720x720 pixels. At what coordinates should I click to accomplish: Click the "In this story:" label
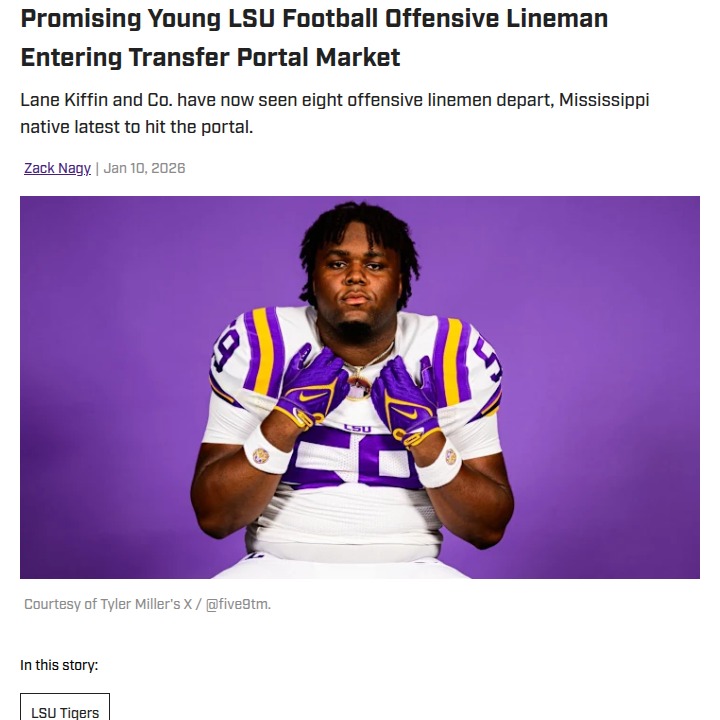pos(59,665)
